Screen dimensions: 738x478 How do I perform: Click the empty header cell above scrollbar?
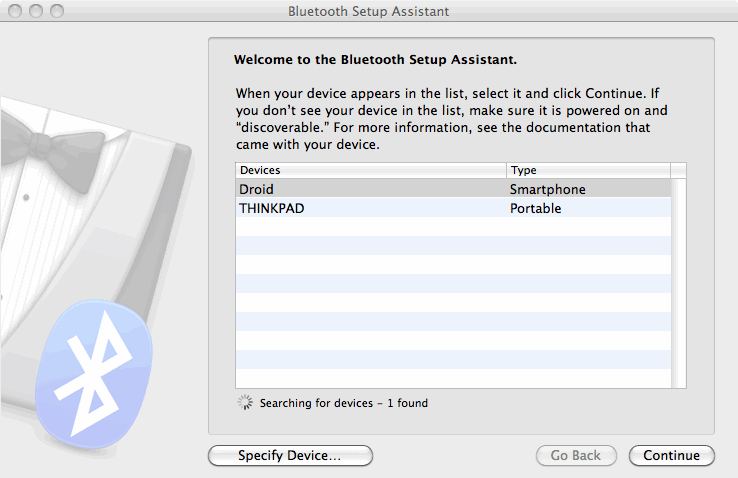click(x=679, y=170)
